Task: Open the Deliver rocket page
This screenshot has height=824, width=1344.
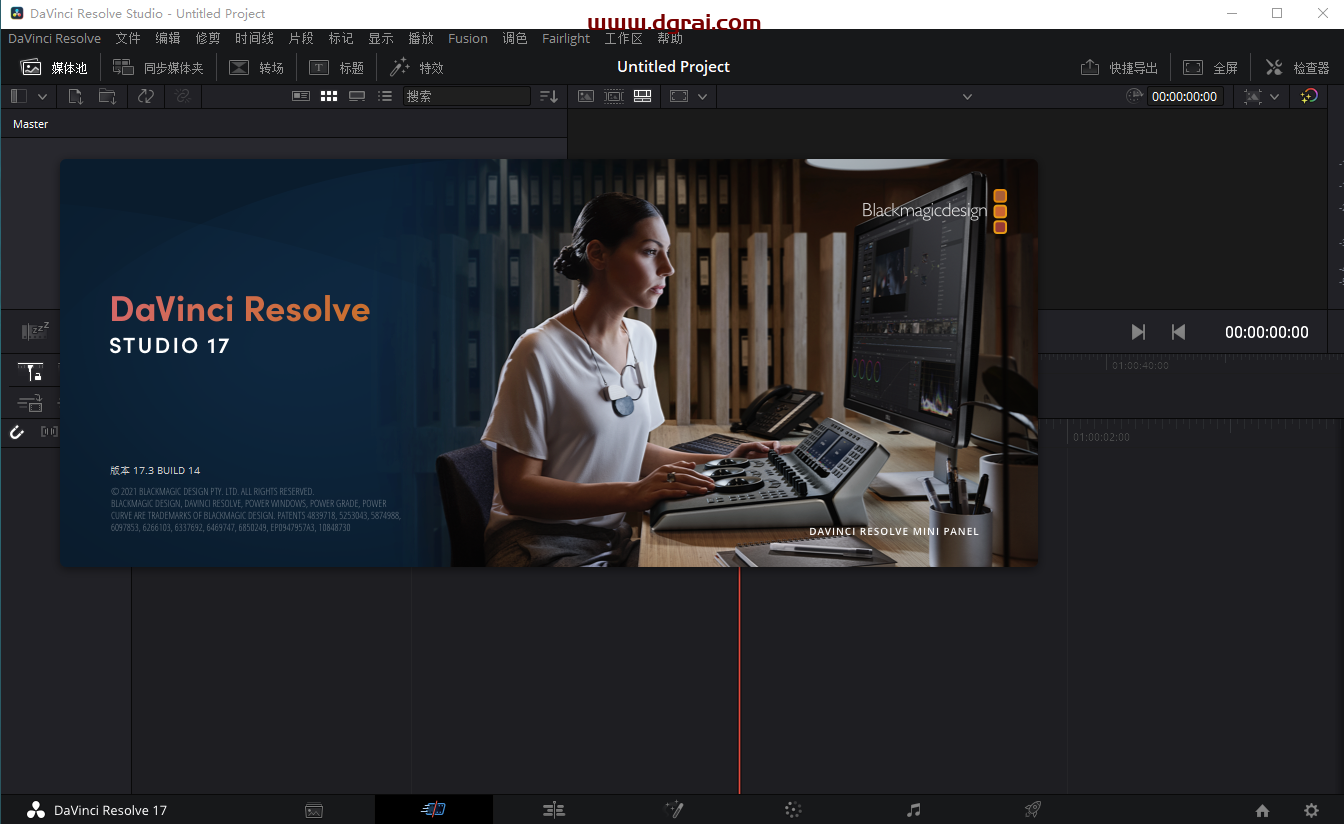Action: pos(1033,810)
